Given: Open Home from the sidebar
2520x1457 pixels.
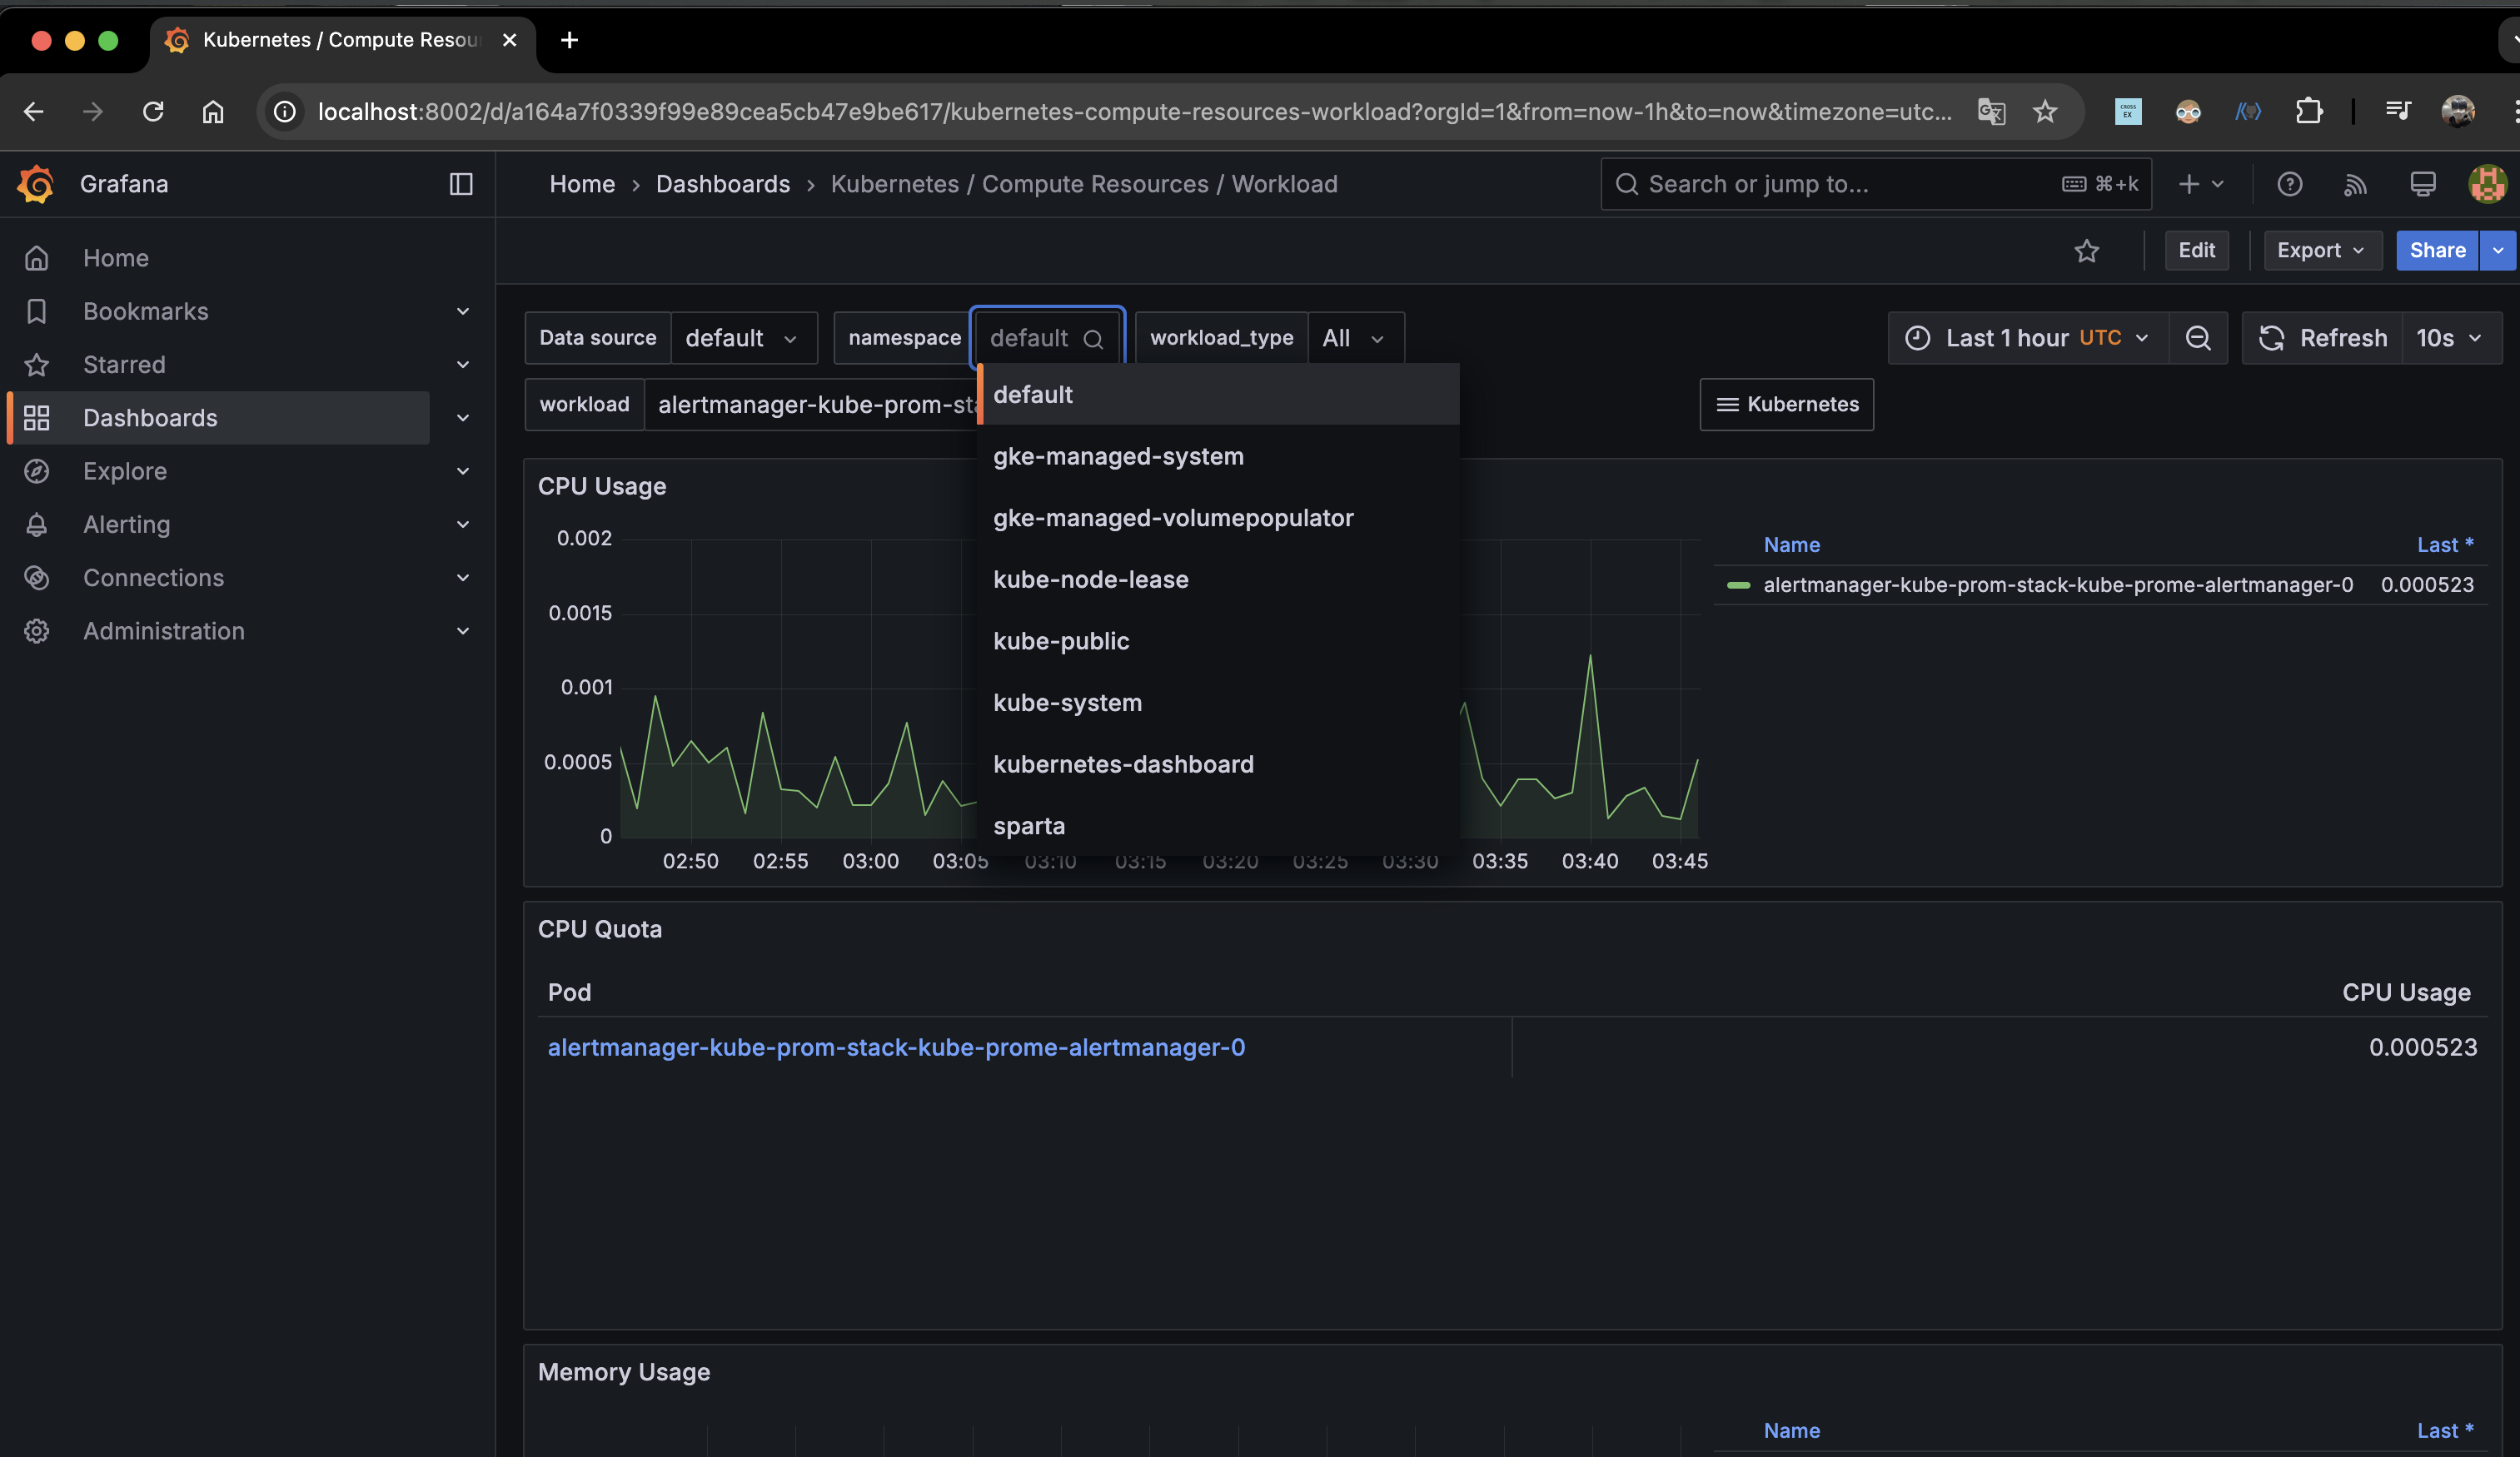Looking at the screenshot, I should pos(116,258).
